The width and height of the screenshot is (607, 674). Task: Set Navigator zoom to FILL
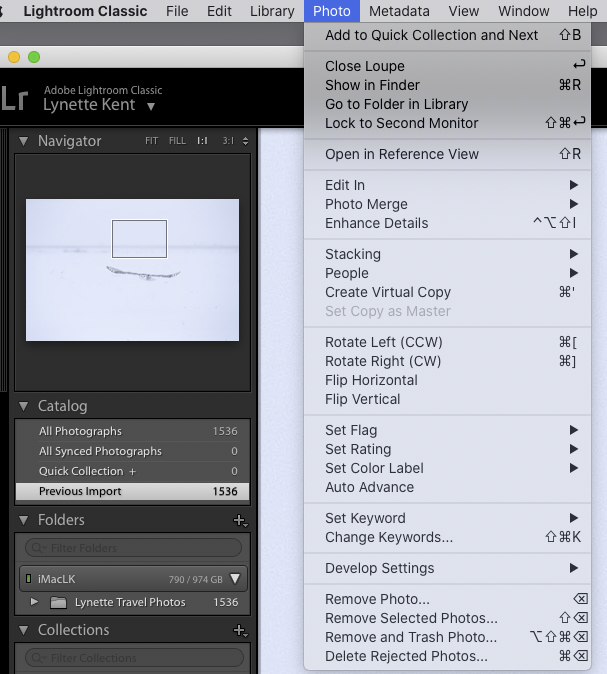(177, 141)
